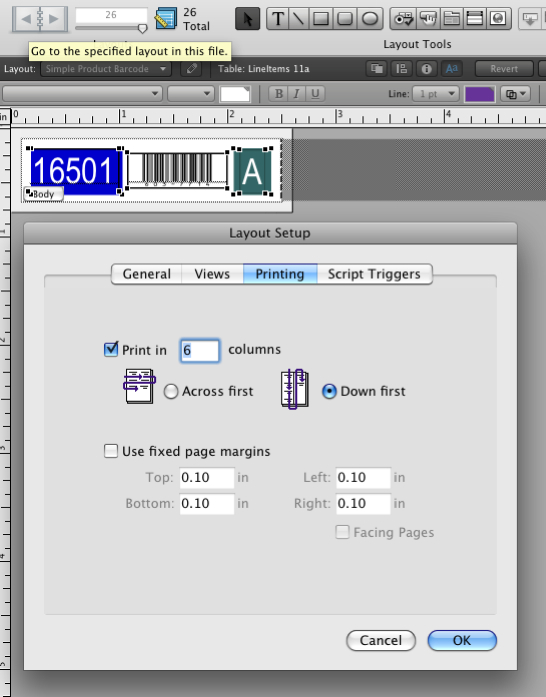Click the Down first page illustration icon
546x697 pixels.
[x=294, y=389]
